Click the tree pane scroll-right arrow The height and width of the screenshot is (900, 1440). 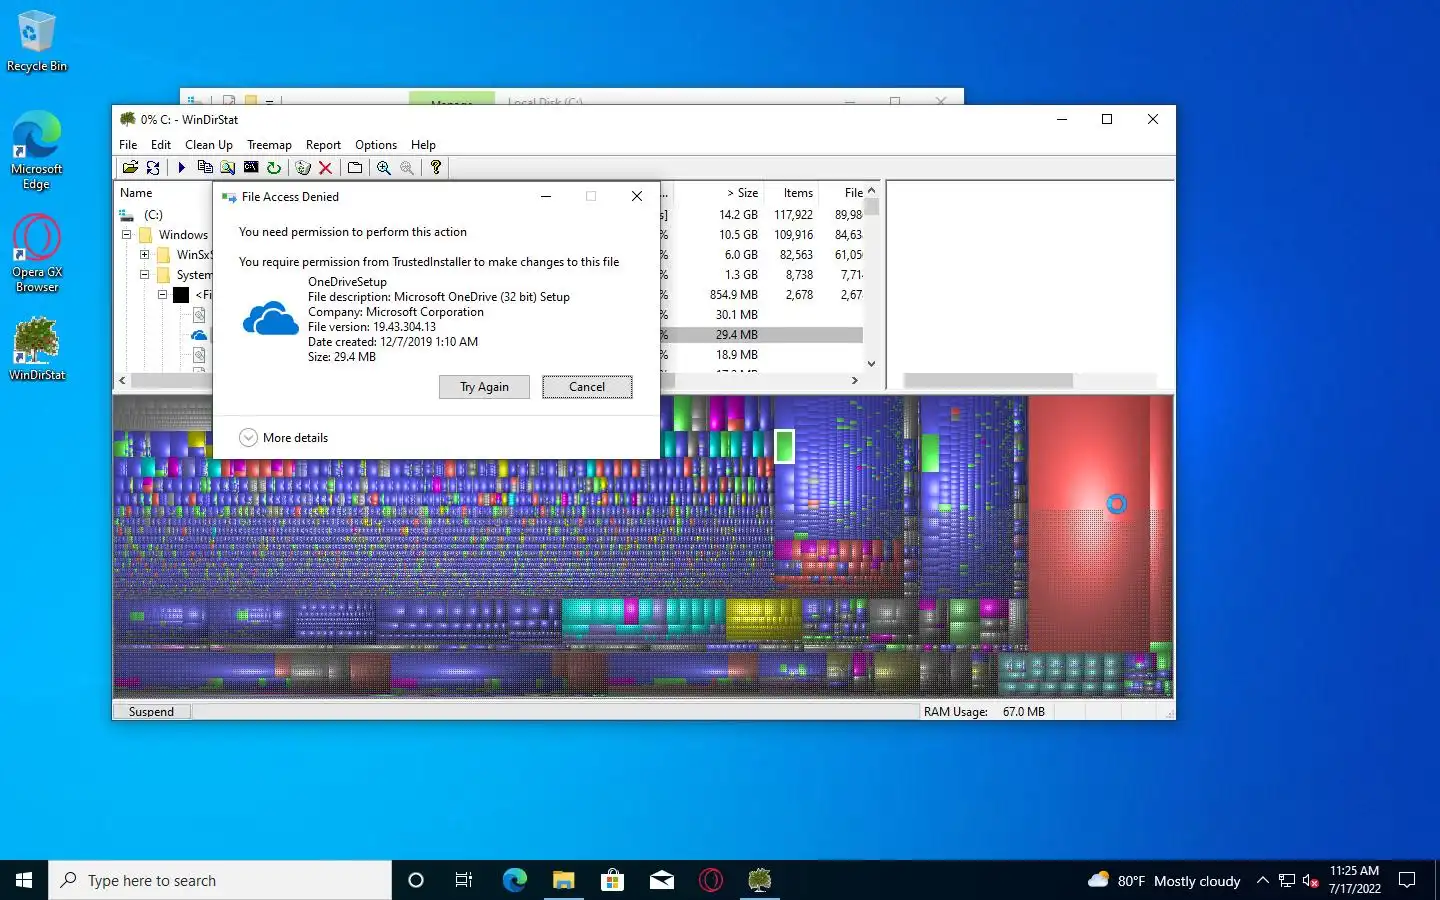pos(854,380)
